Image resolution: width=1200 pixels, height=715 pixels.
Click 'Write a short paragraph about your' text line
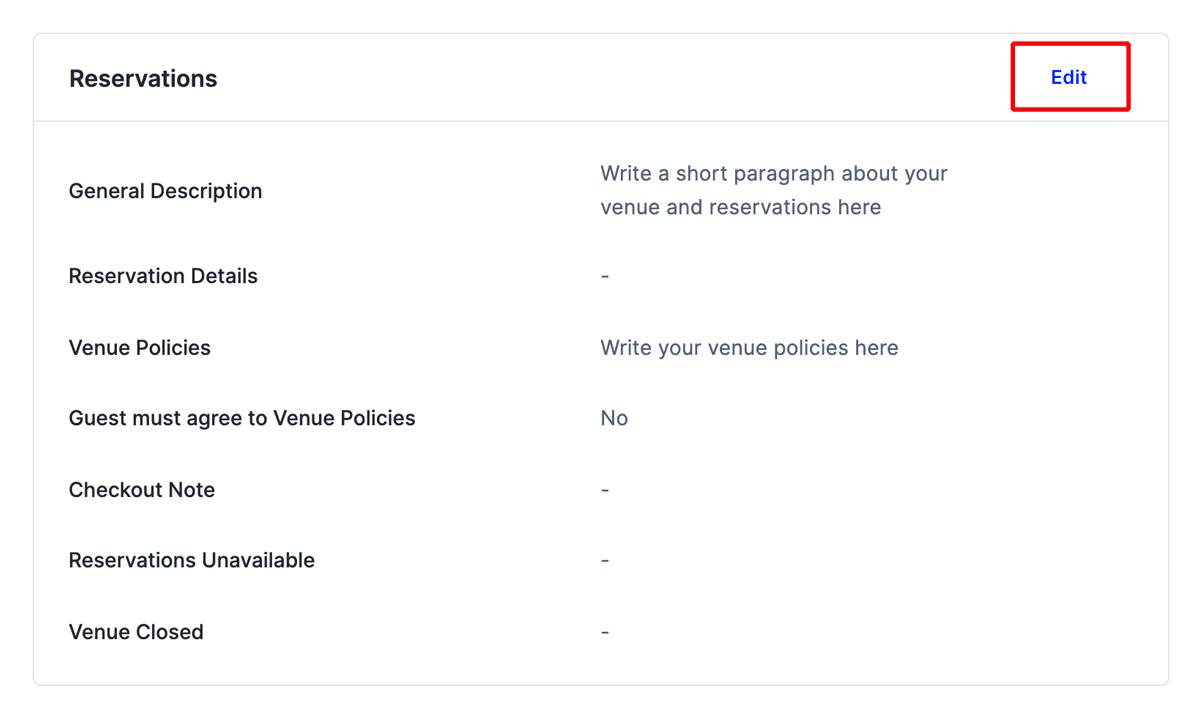[x=773, y=173]
